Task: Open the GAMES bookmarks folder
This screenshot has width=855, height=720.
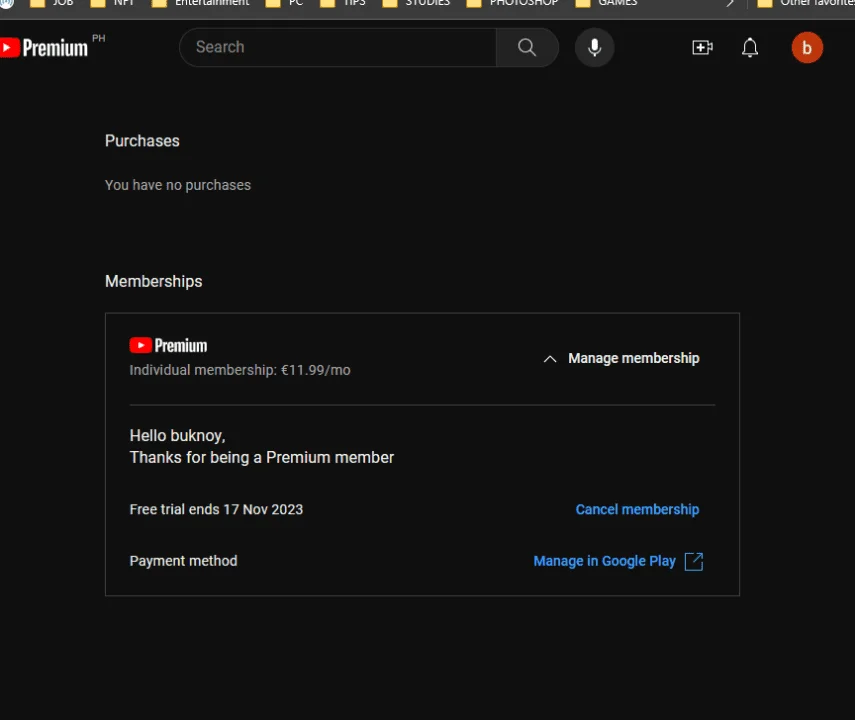Action: click(606, 3)
